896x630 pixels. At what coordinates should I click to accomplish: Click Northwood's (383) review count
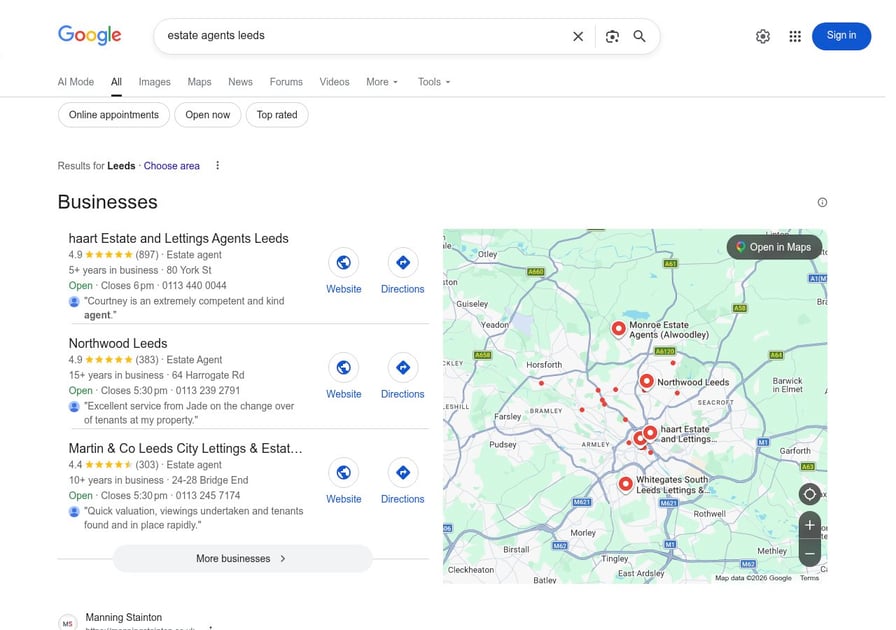coord(147,360)
